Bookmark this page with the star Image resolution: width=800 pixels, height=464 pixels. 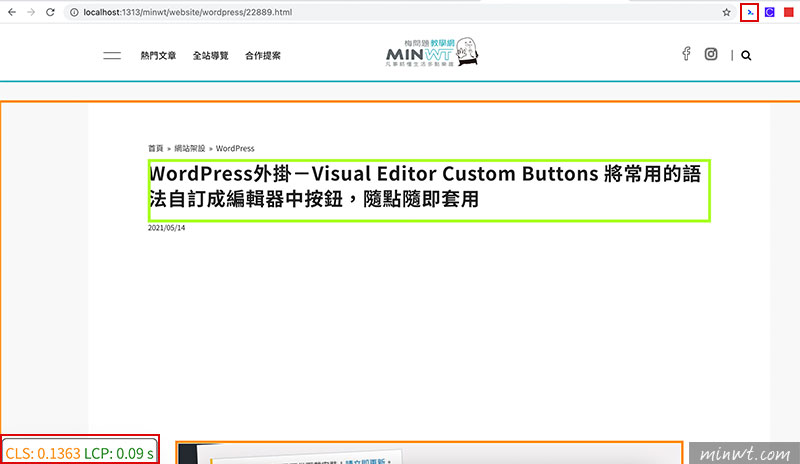point(727,12)
